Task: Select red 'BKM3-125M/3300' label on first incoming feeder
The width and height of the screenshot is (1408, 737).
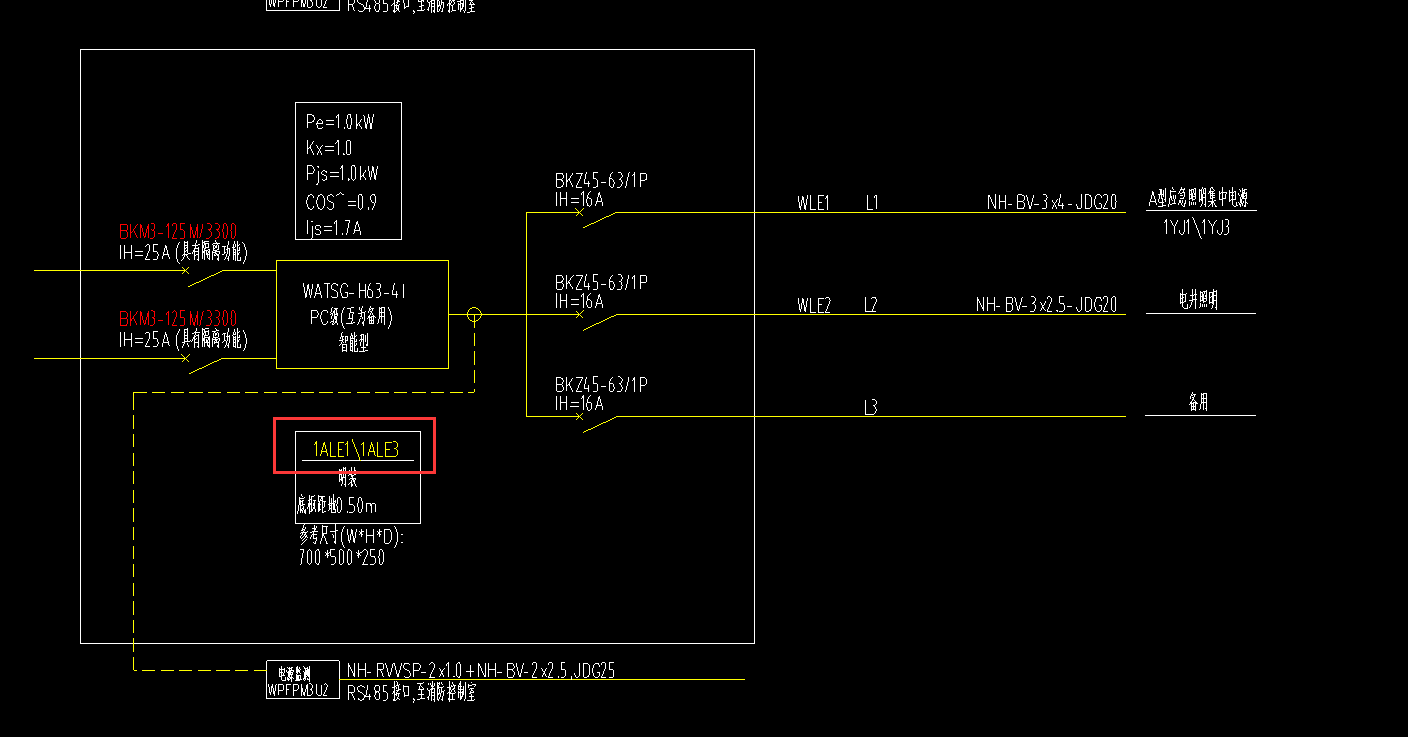Action: point(178,233)
